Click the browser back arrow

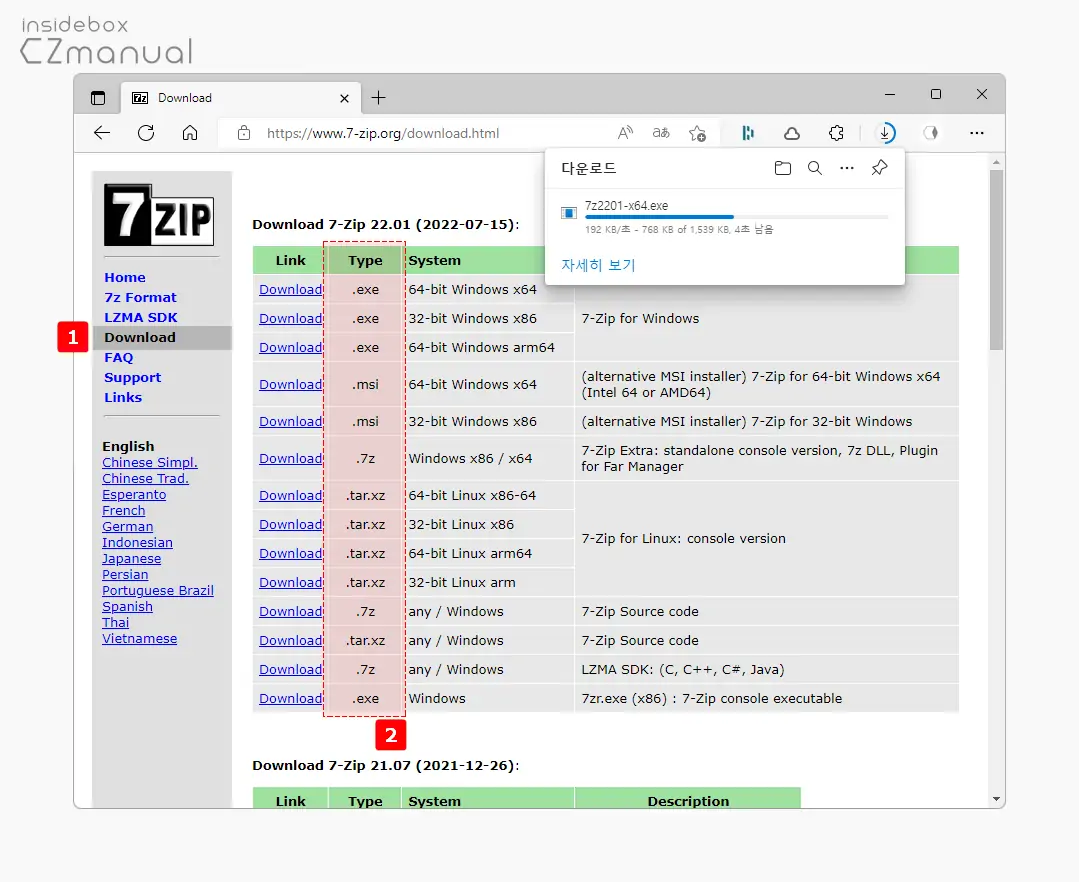pyautogui.click(x=102, y=133)
